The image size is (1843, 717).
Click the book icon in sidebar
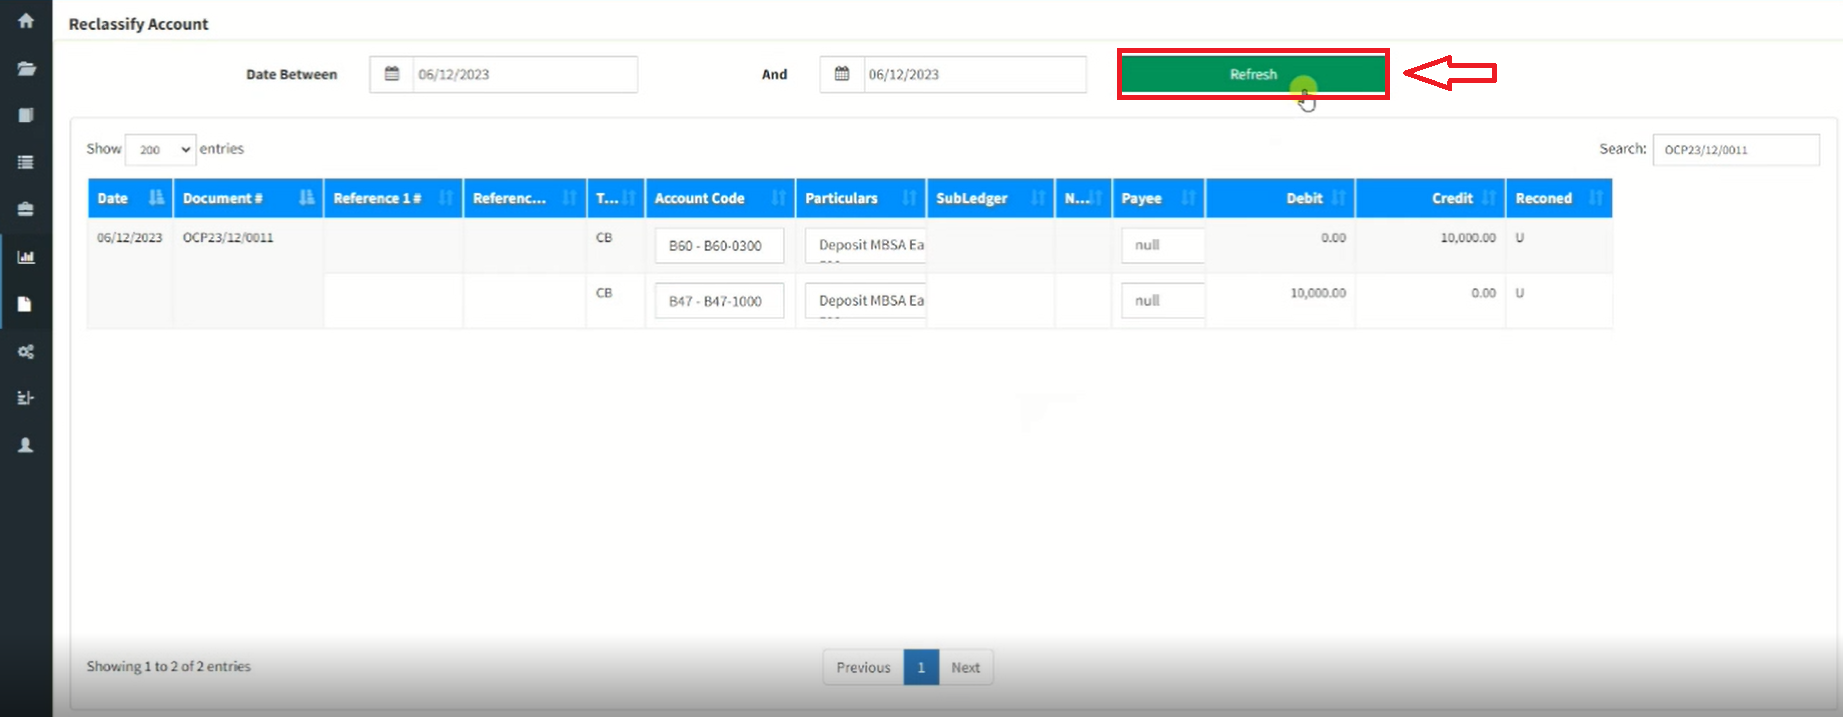click(26, 115)
